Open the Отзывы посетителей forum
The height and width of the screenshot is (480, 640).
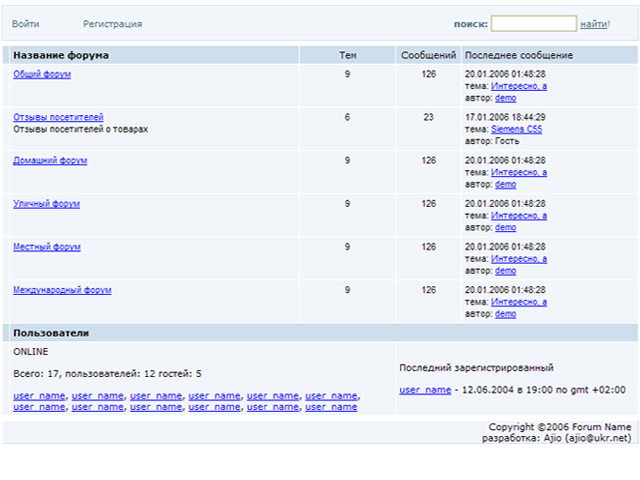coord(58,118)
